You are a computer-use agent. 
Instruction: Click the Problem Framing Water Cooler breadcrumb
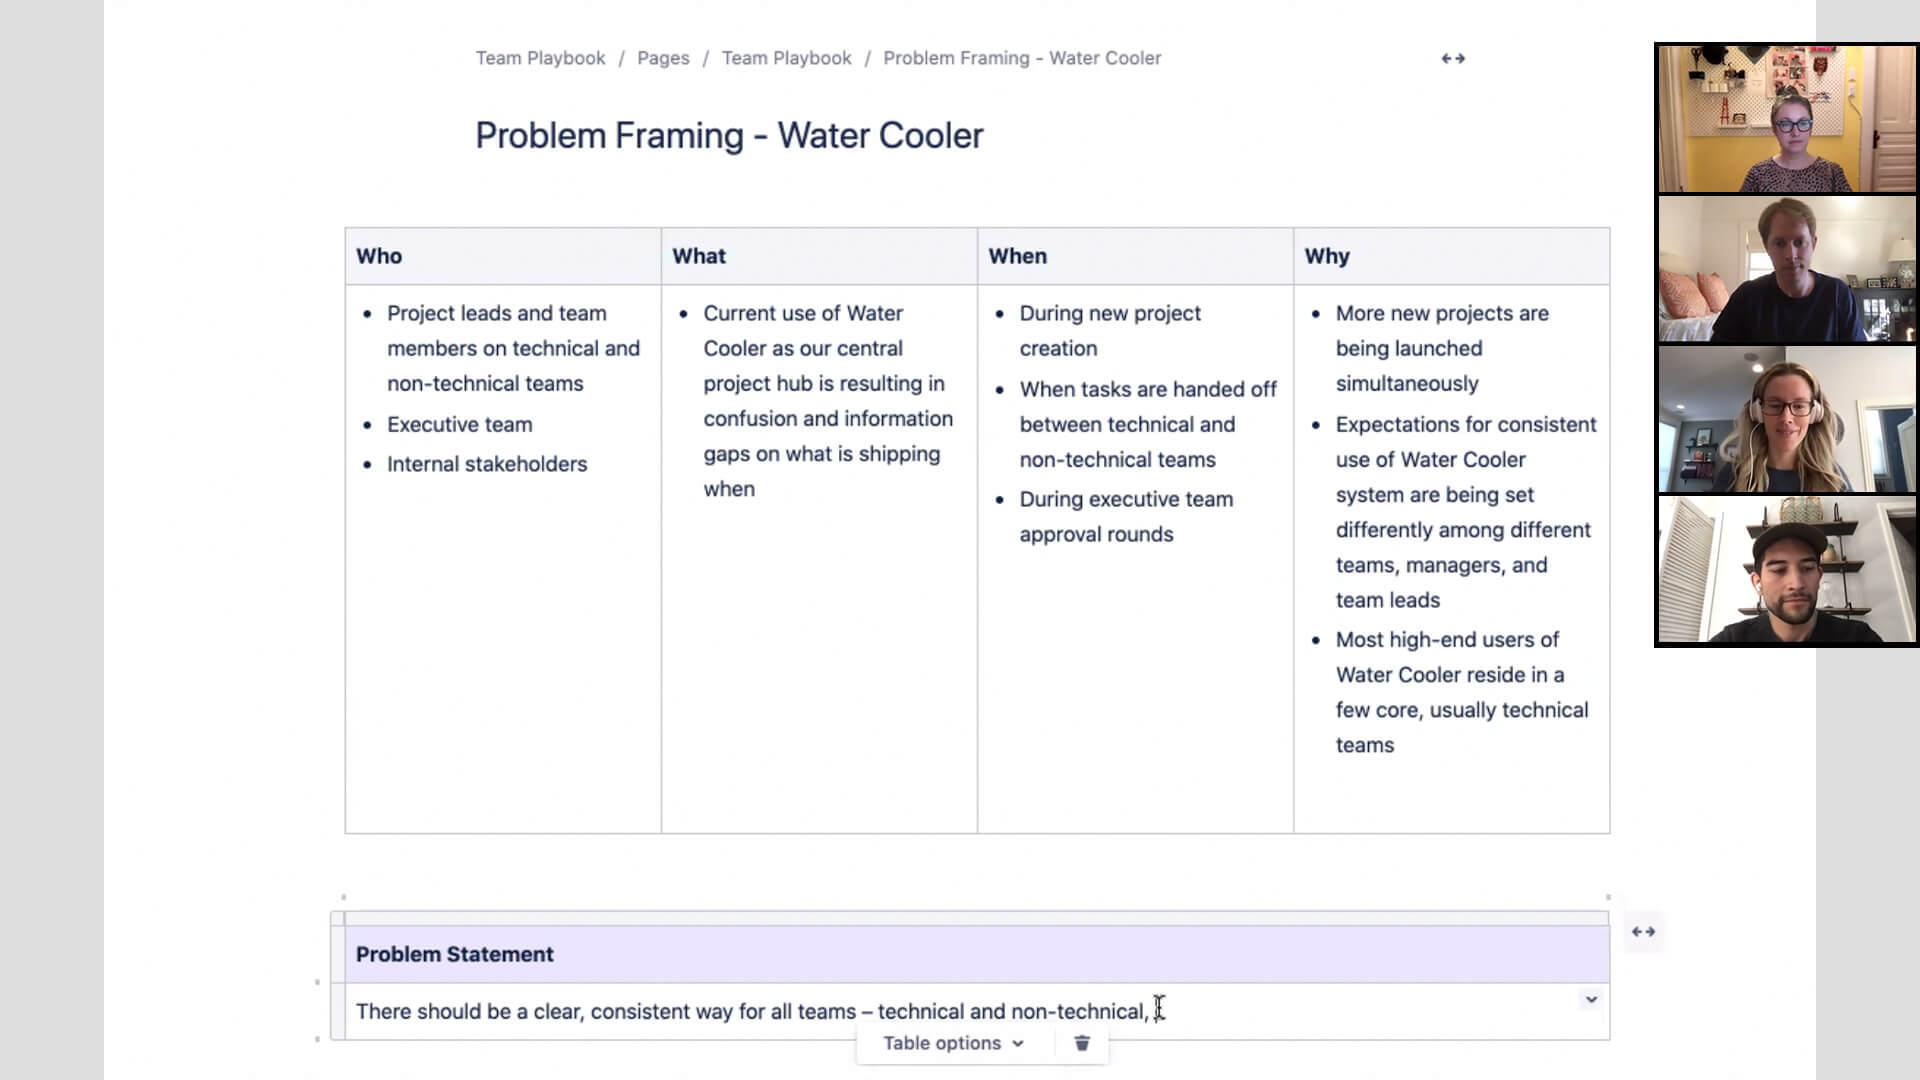pos(1022,58)
